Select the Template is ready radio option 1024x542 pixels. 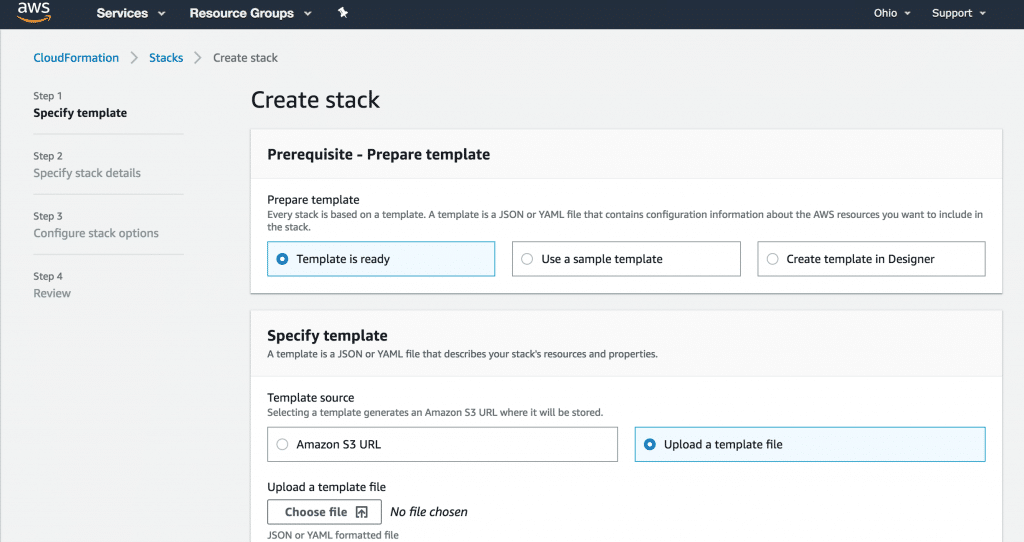381,259
